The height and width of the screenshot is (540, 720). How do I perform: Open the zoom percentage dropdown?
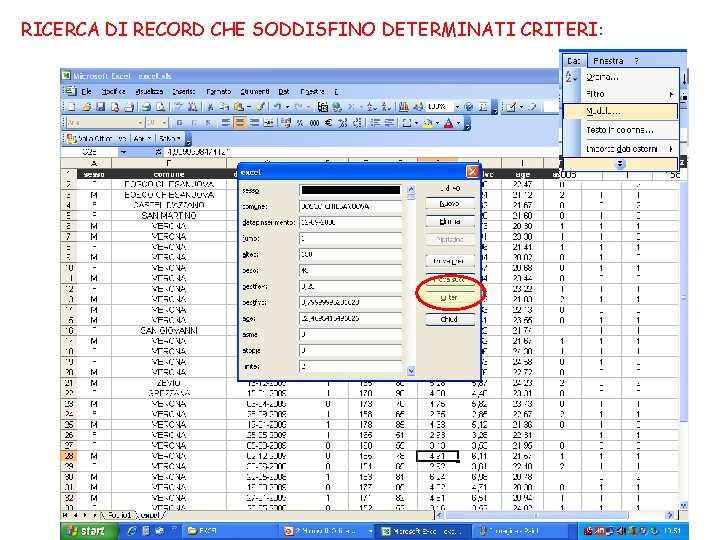457,107
